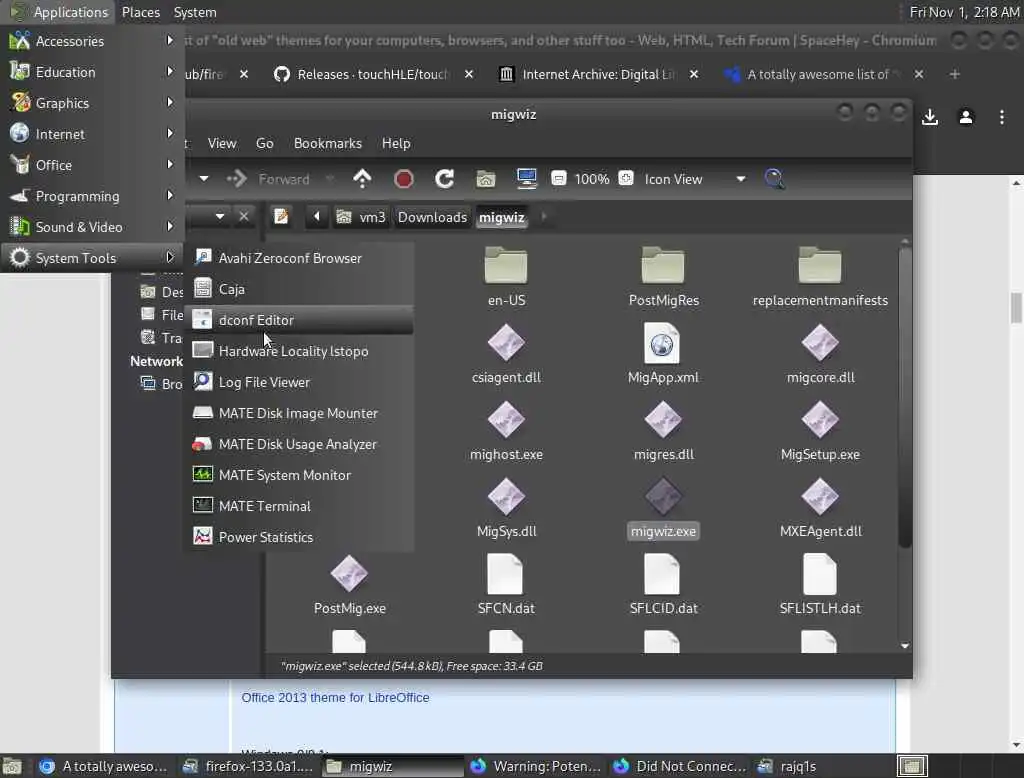This screenshot has width=1024, height=778.
Task: Select the SFLISTLH.dat file
Action: 820,585
